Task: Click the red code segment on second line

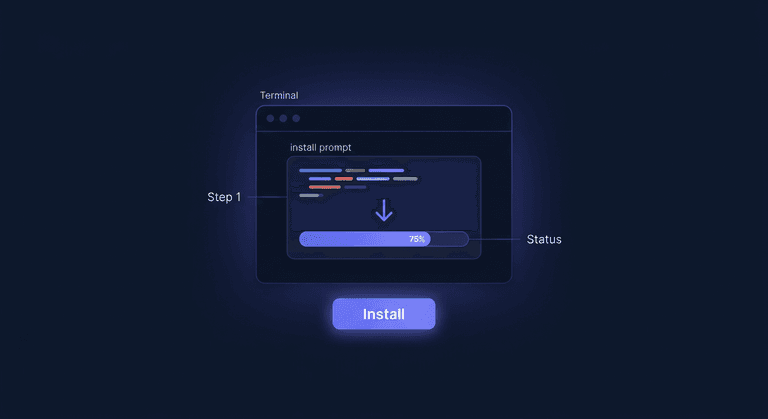Action: (344, 179)
